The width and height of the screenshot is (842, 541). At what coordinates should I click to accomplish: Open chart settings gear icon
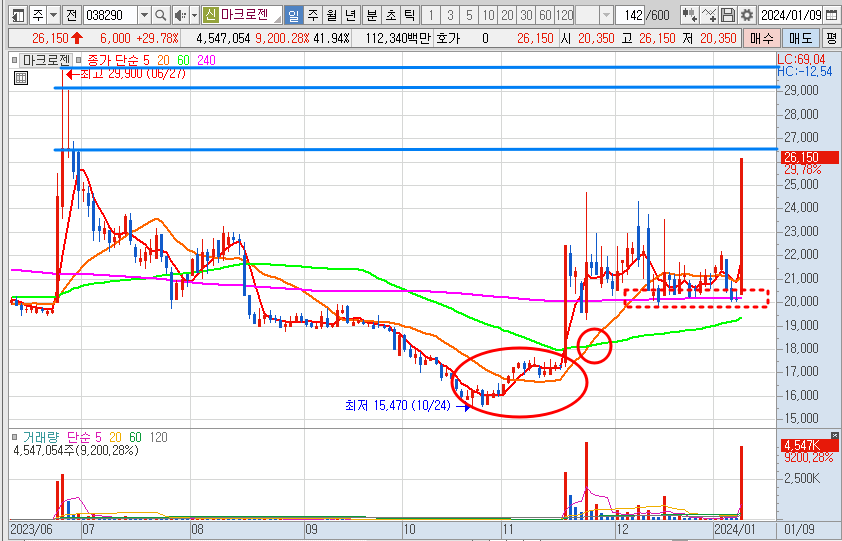(747, 15)
